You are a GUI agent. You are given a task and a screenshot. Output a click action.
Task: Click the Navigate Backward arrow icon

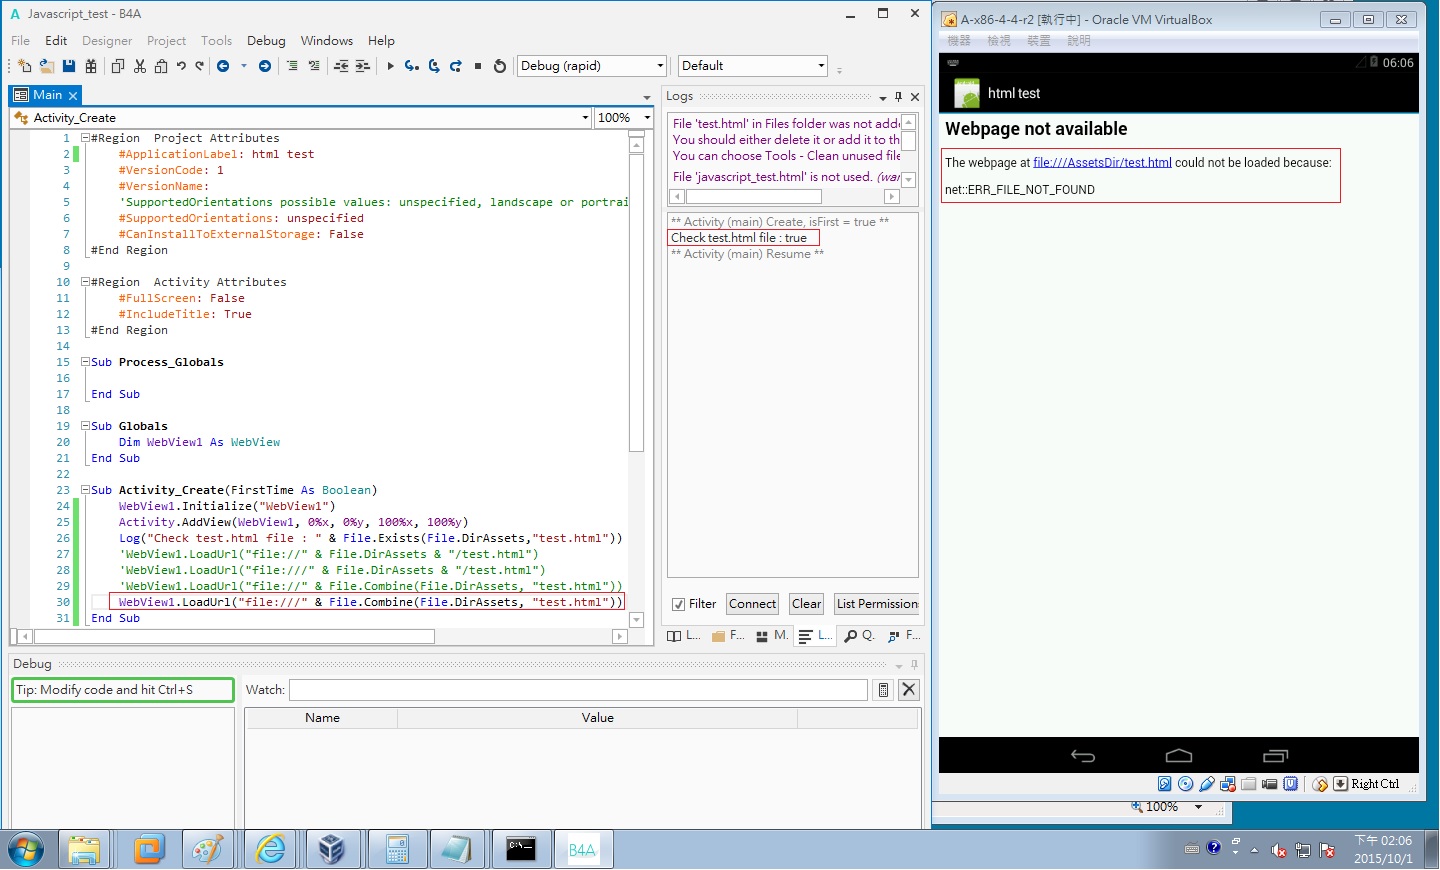click(223, 66)
